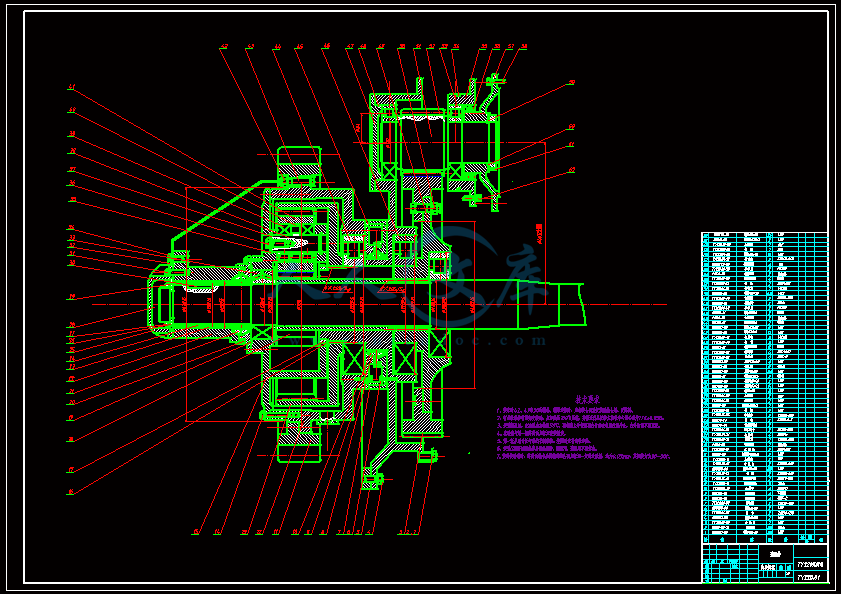Select part callout label 42
Screen dimensions: 841x594
point(224,46)
